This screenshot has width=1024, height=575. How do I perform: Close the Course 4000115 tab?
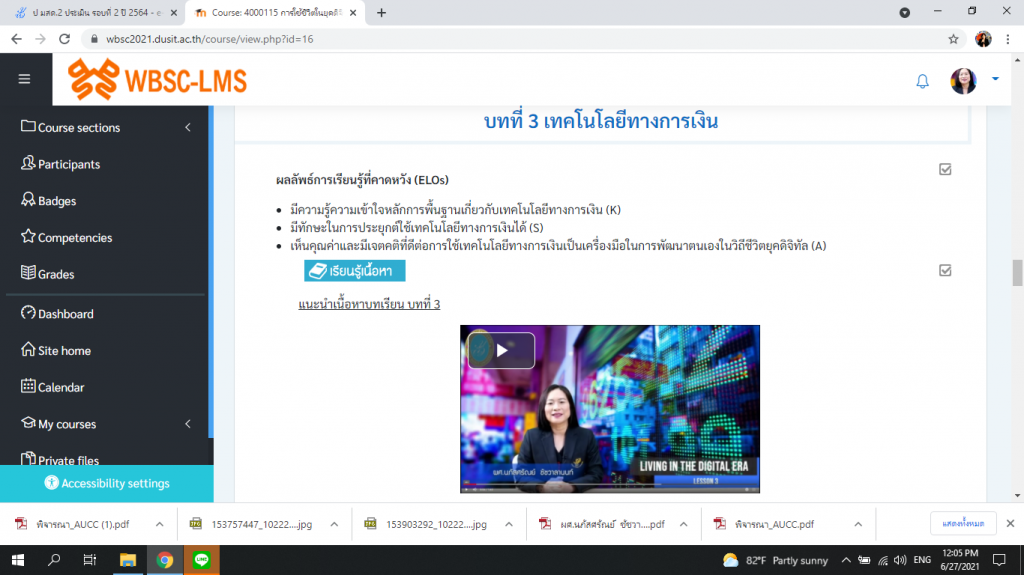click(x=353, y=12)
